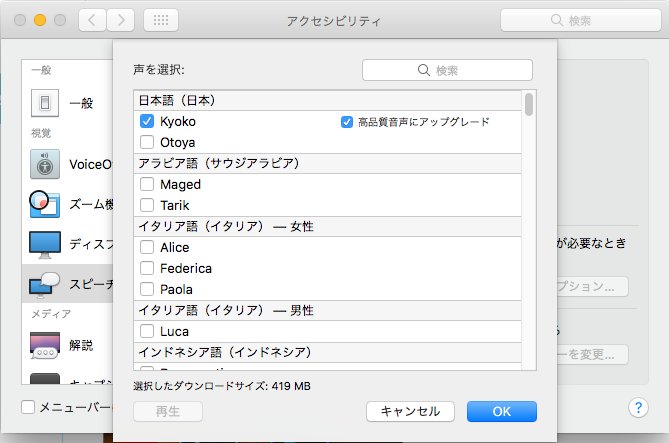
Task: Focus the voice search field in dialog
Action: point(447,70)
